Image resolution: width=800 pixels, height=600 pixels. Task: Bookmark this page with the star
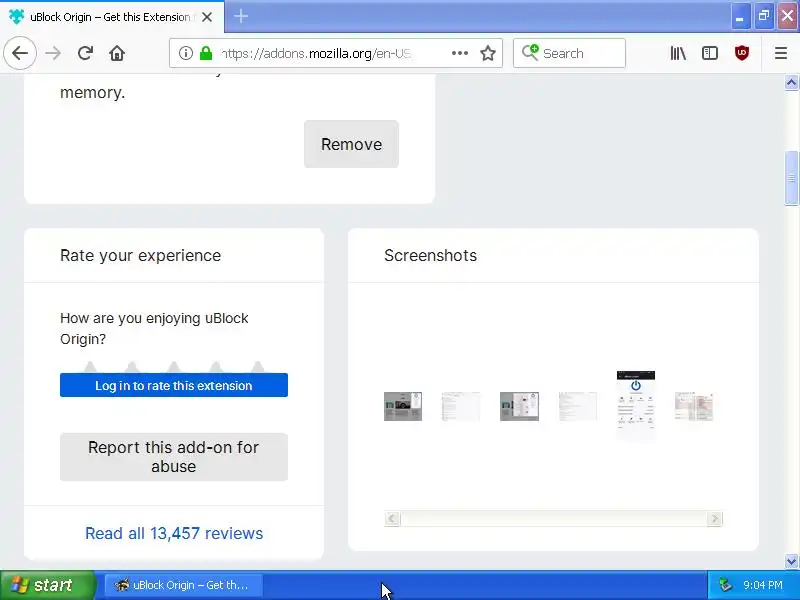488,53
